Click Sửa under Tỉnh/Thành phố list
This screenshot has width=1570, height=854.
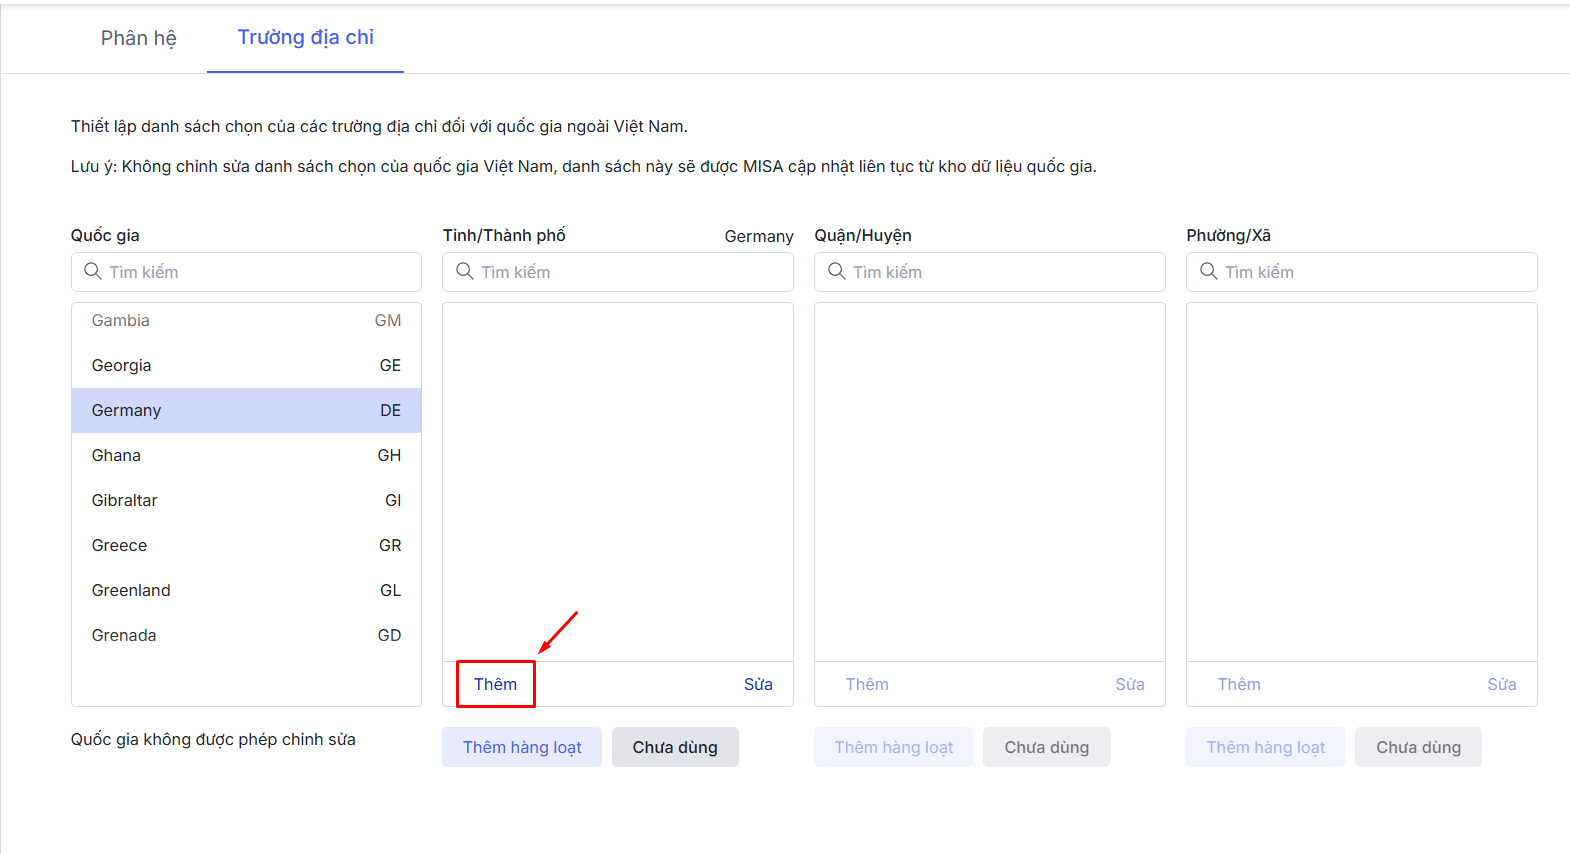[758, 684]
